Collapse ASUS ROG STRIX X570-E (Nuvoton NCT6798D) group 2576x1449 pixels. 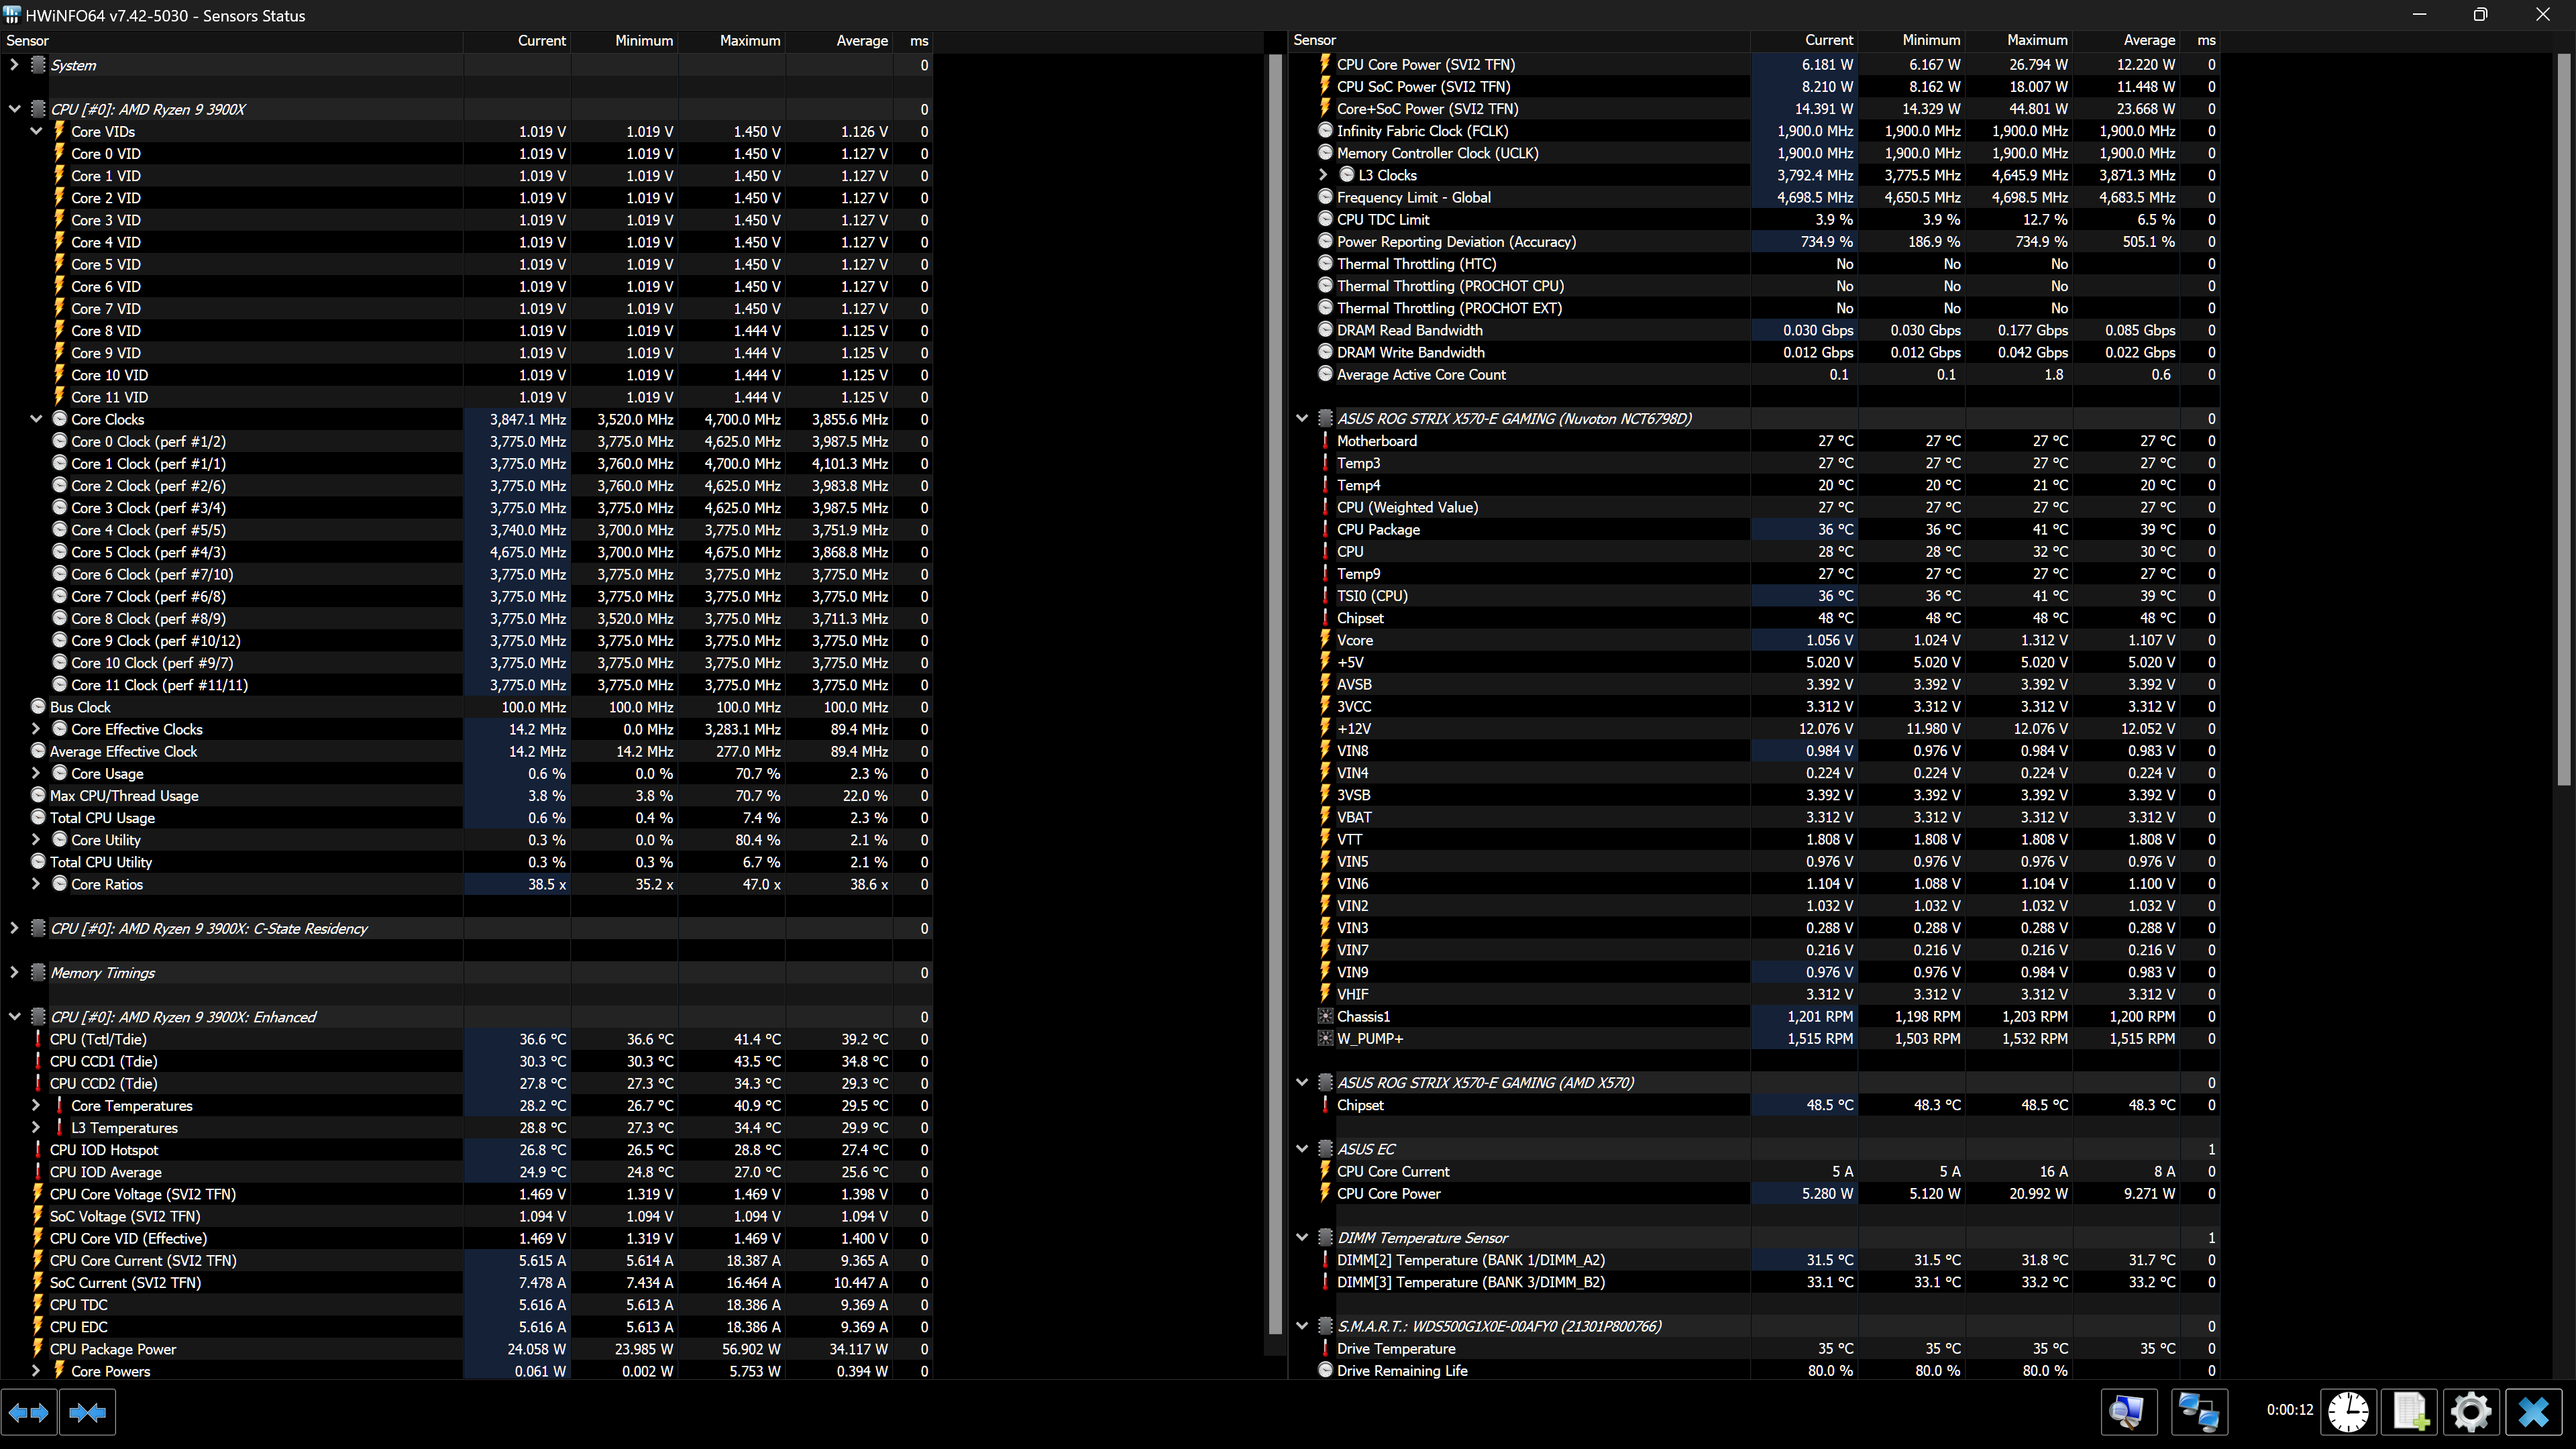[x=1301, y=418]
